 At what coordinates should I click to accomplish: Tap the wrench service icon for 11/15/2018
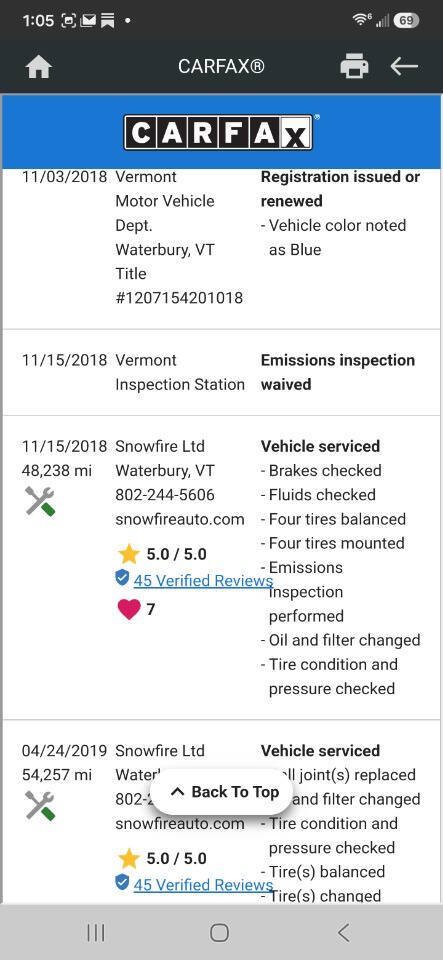pyautogui.click(x=40, y=501)
